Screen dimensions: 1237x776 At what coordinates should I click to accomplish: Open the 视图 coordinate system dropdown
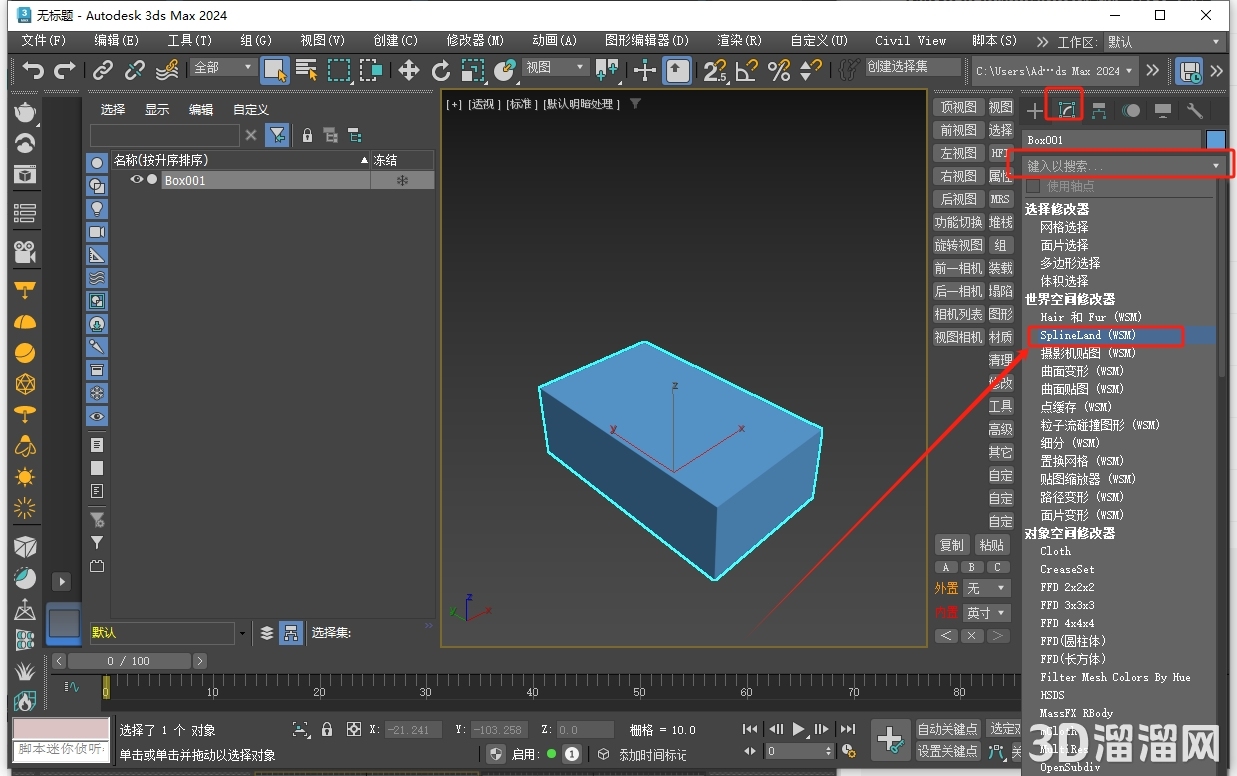click(x=555, y=68)
